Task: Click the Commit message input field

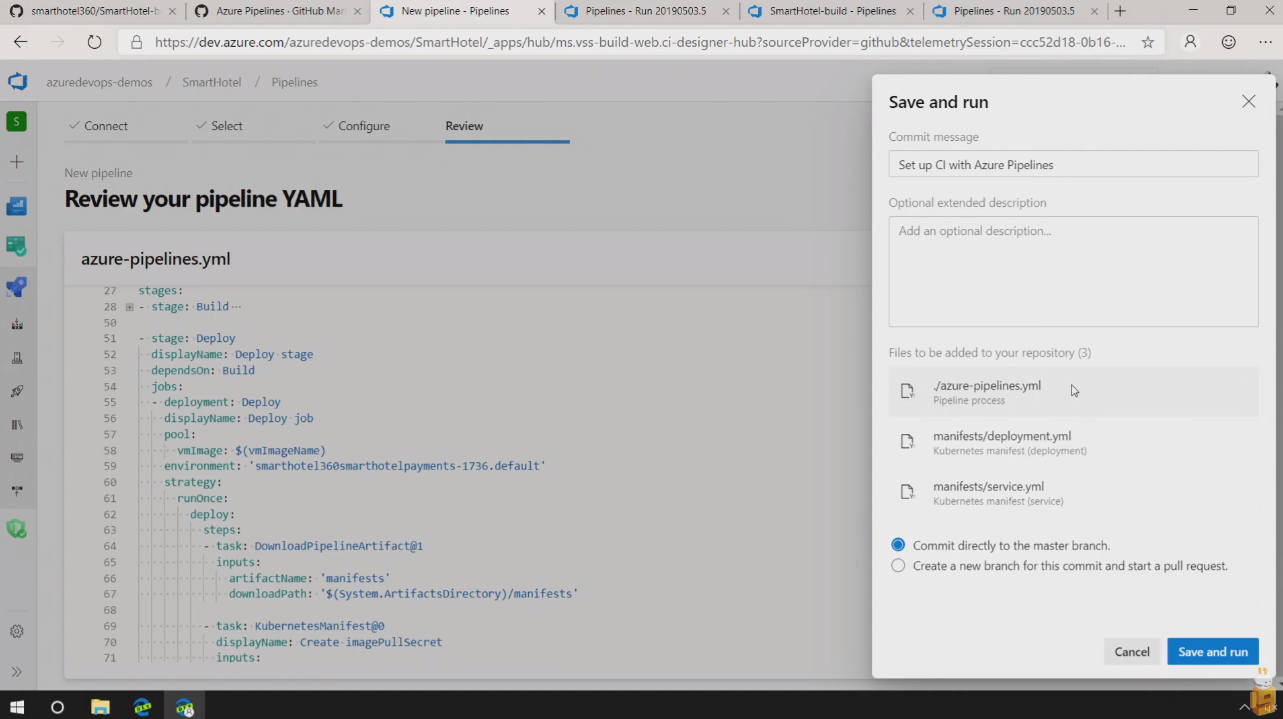Action: click(x=1073, y=164)
